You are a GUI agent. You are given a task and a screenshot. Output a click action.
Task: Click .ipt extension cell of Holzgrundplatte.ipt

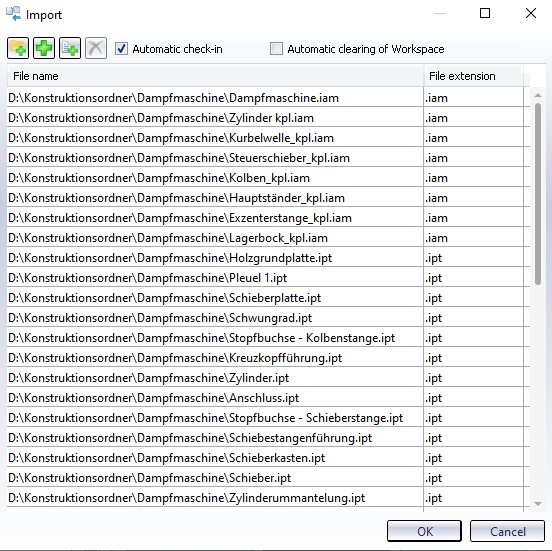(x=473, y=258)
